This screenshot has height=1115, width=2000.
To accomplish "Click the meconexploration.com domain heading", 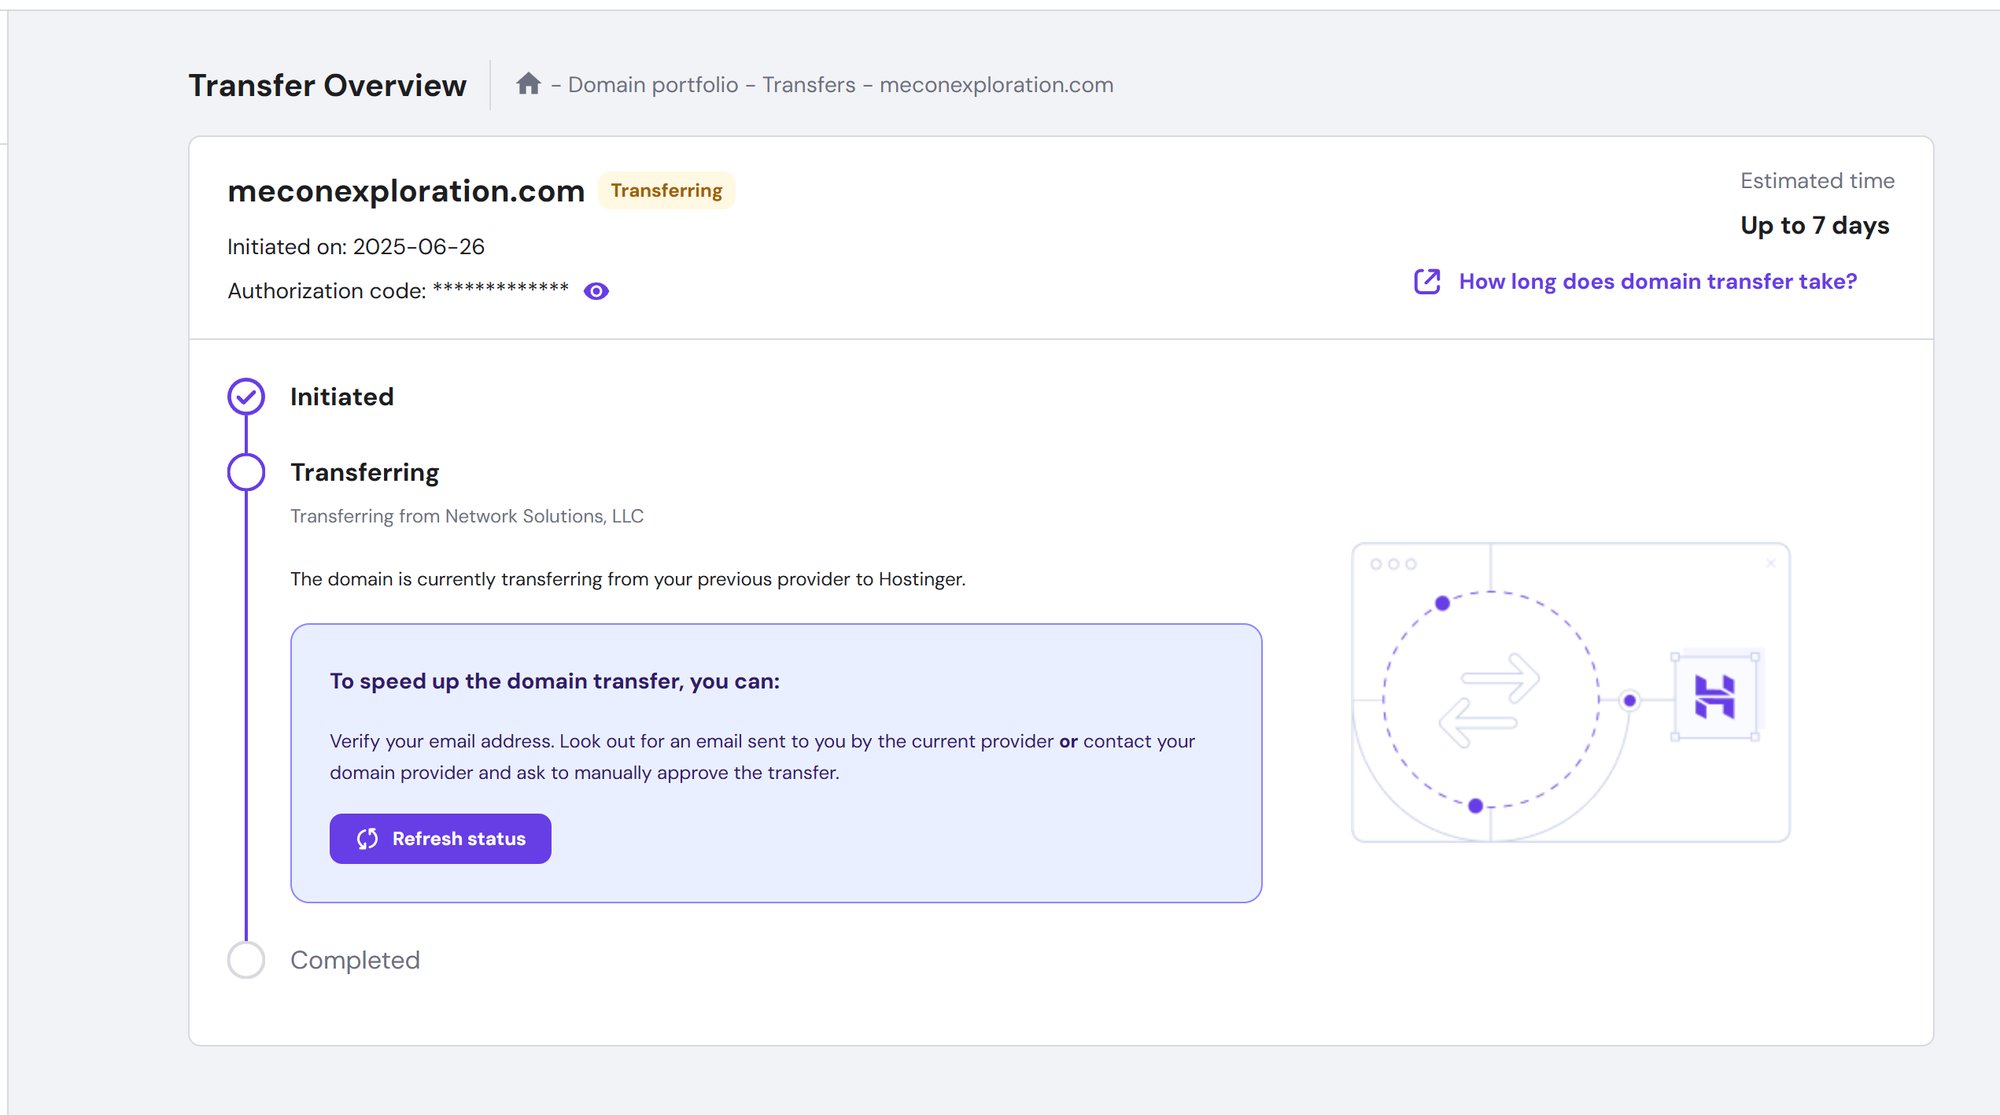I will tap(405, 190).
